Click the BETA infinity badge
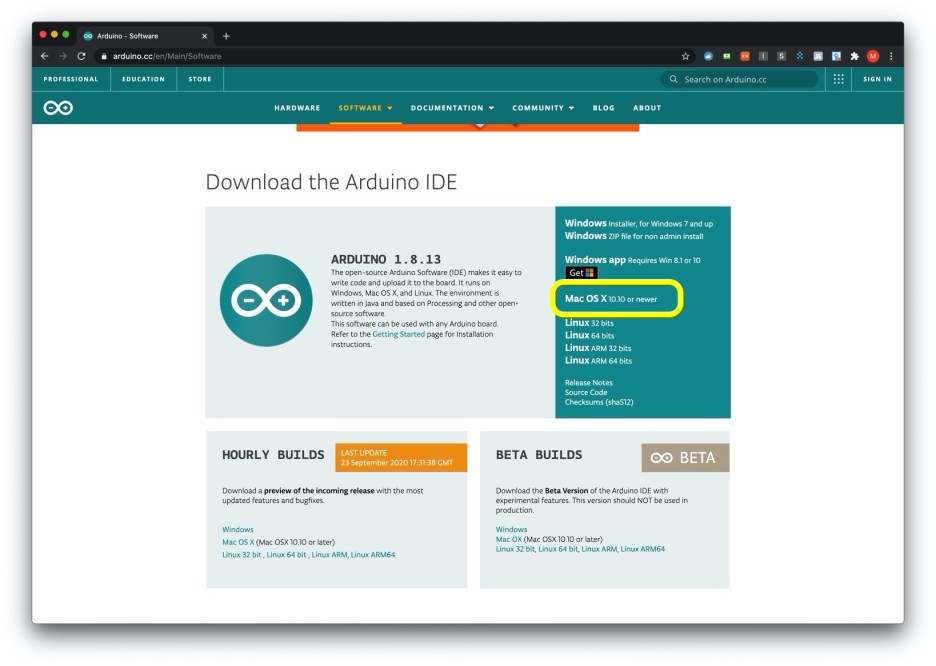Screen dimensions: 936x666 click(x=685, y=458)
